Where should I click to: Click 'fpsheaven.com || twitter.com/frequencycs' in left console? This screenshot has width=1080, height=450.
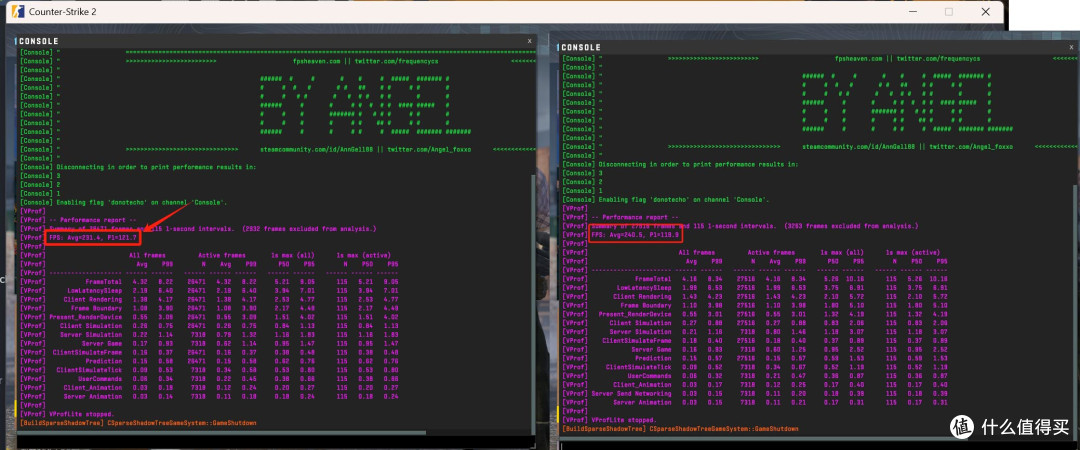365,61
